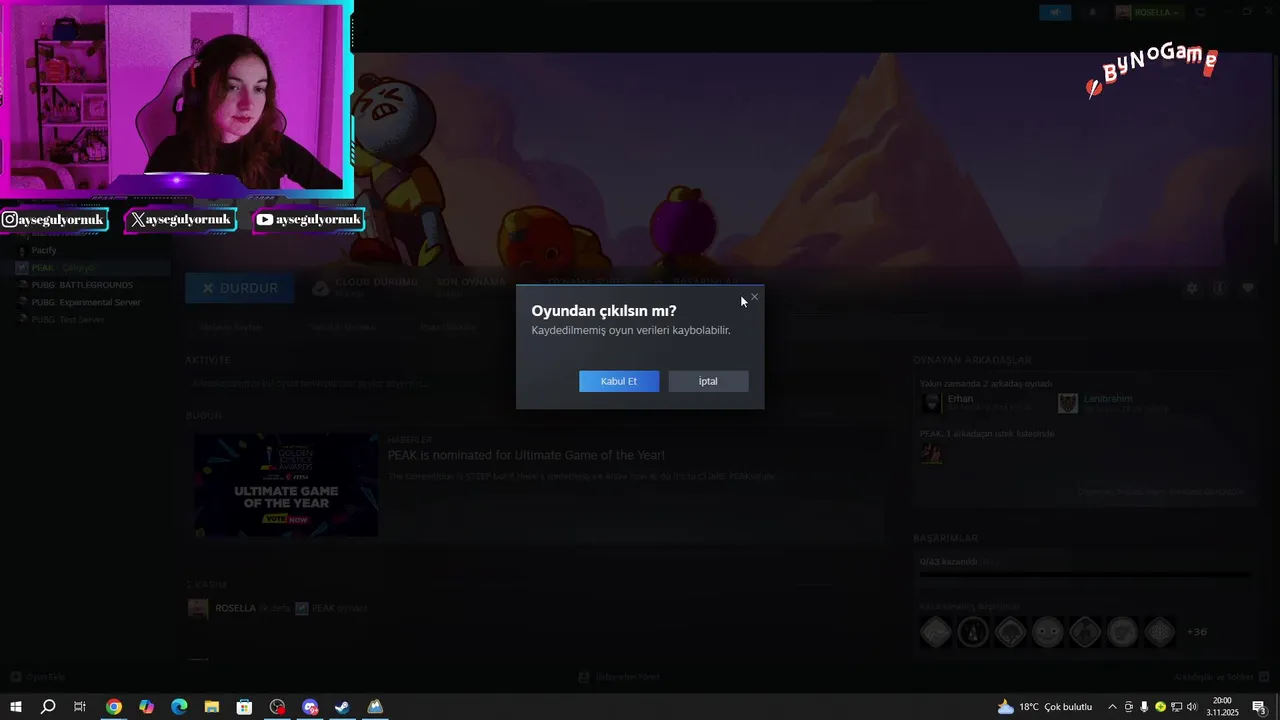Open Windows search from the taskbar
The image size is (1280, 720).
point(47,707)
